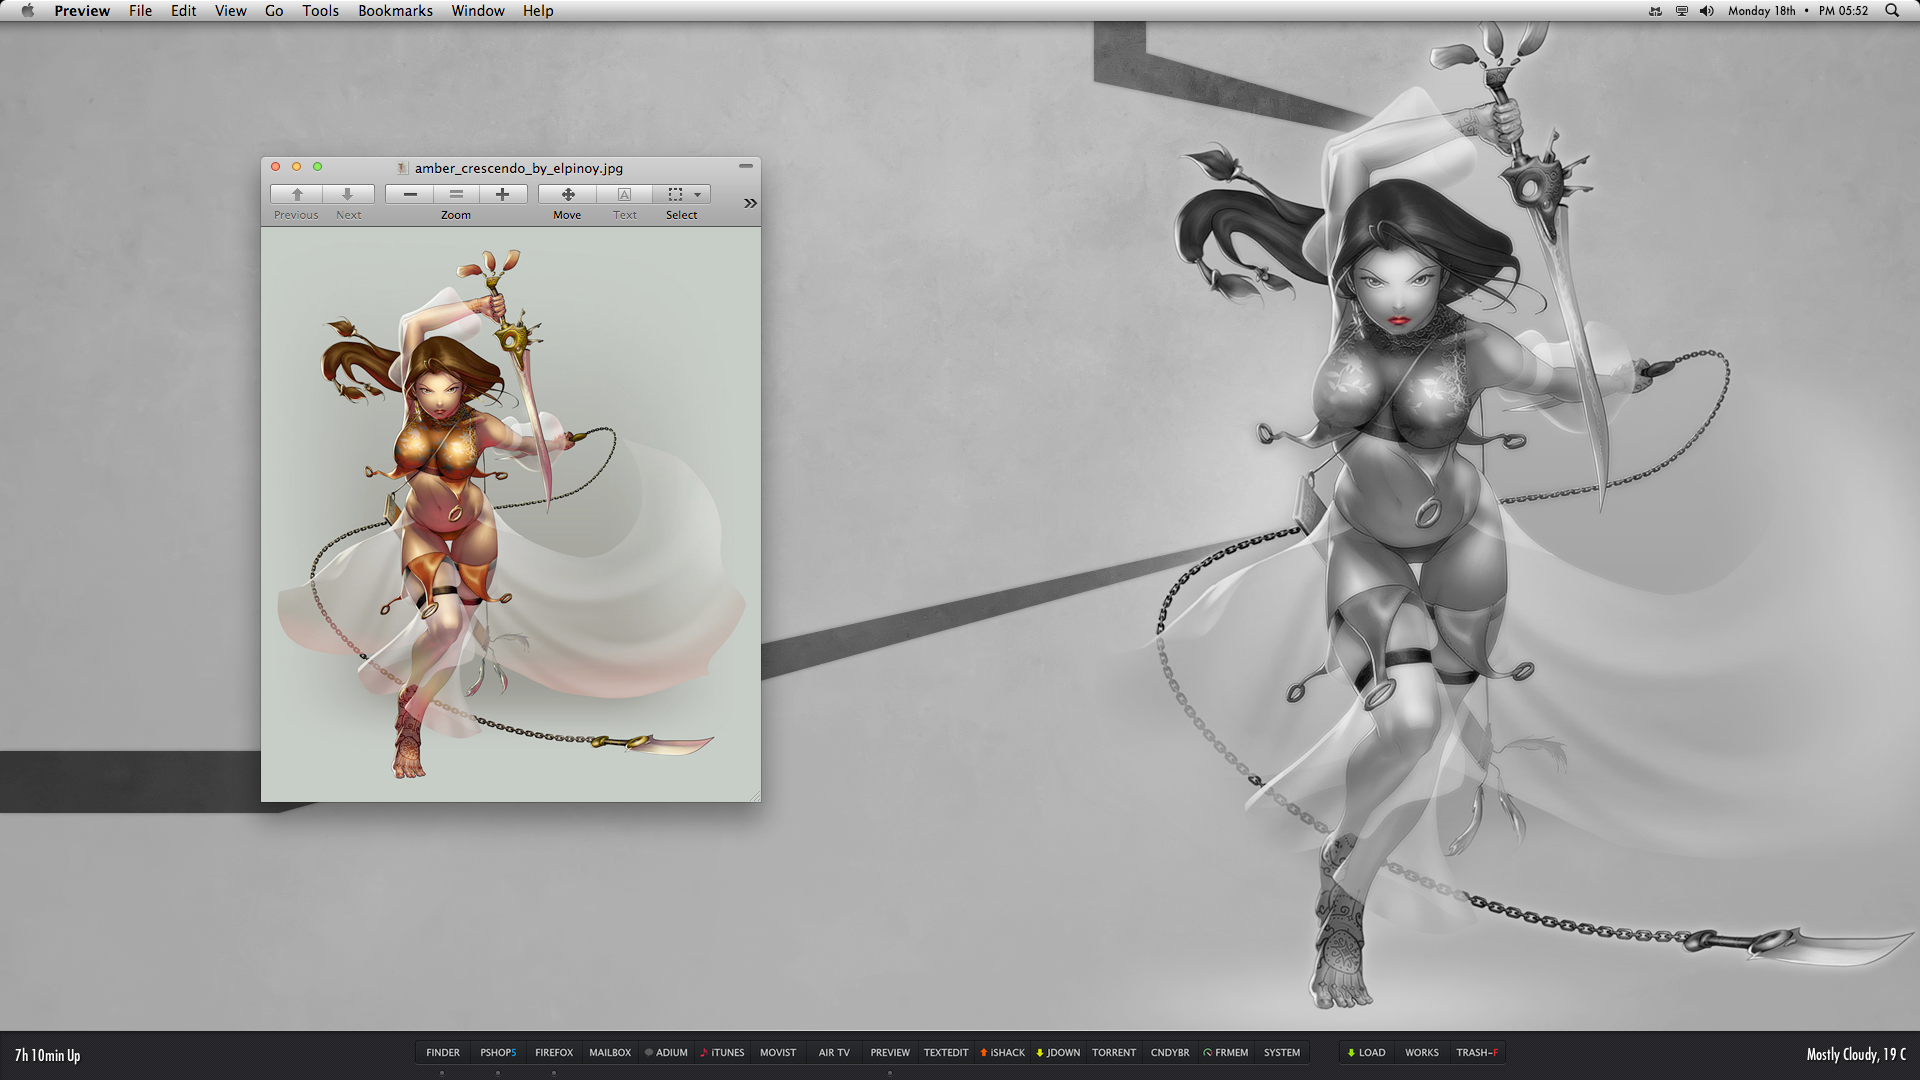
Task: Open the Tools menu
Action: point(320,10)
